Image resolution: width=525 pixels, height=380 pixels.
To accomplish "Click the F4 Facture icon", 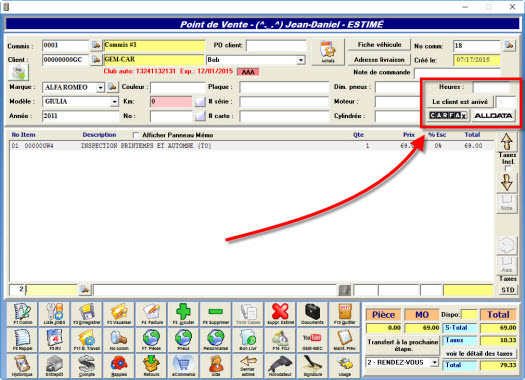I will click(x=151, y=314).
